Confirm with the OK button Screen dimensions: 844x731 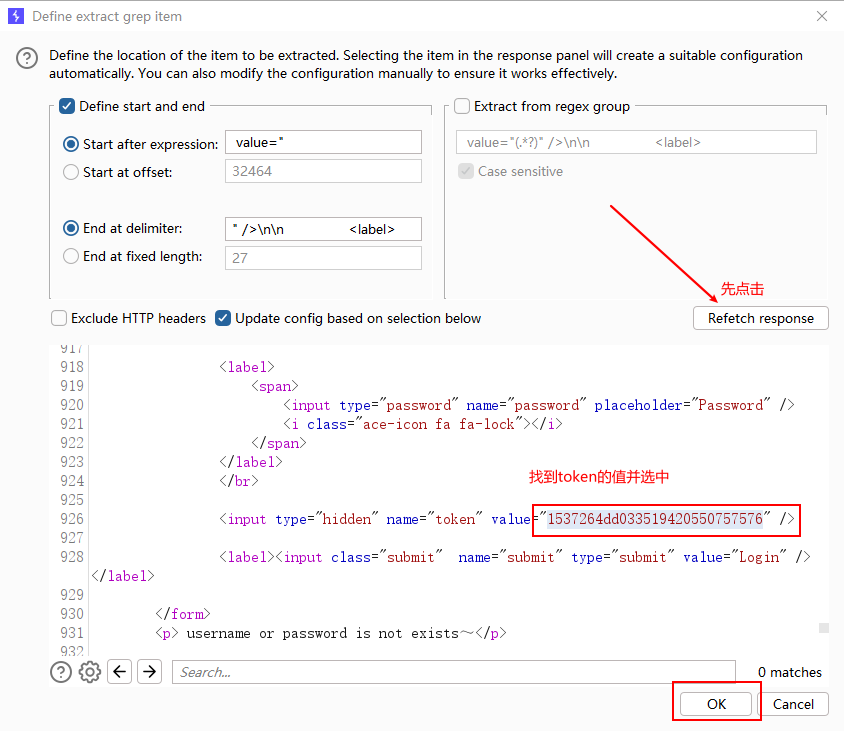716,704
